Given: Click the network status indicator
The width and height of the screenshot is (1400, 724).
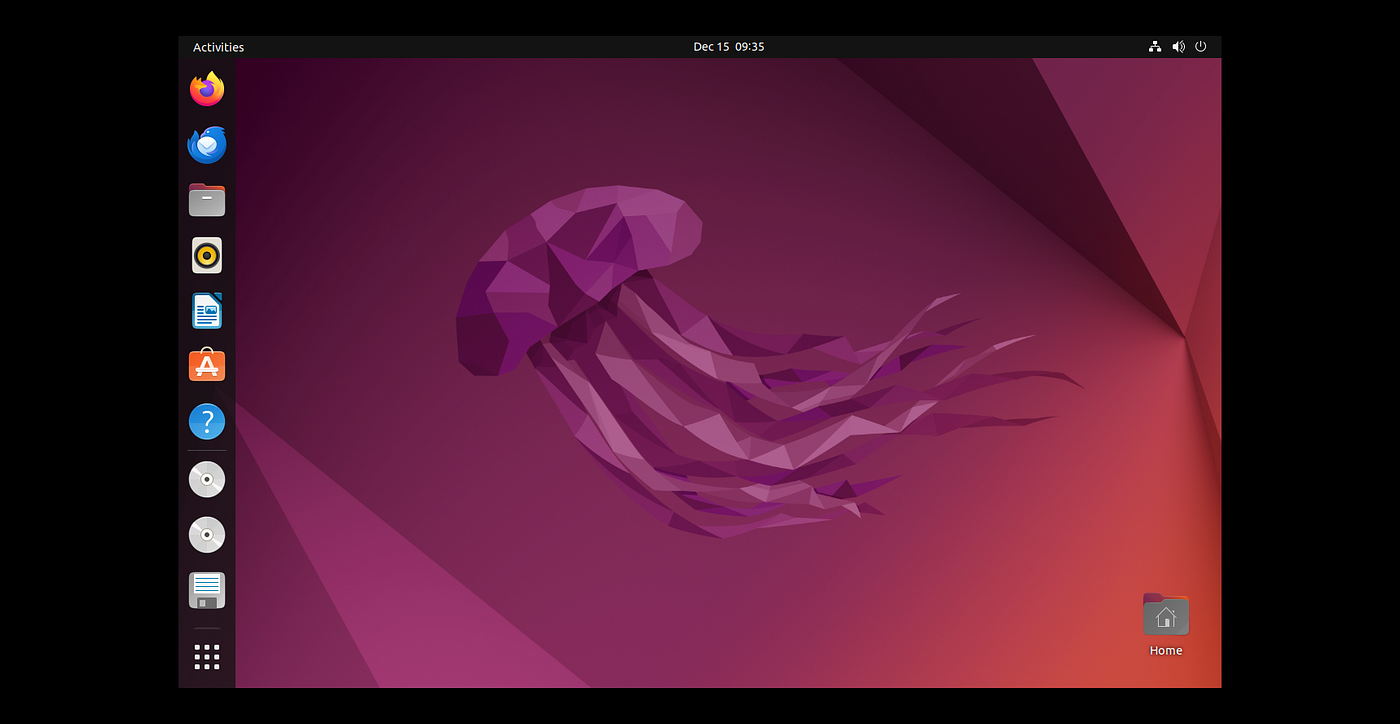Looking at the screenshot, I should click(1154, 46).
